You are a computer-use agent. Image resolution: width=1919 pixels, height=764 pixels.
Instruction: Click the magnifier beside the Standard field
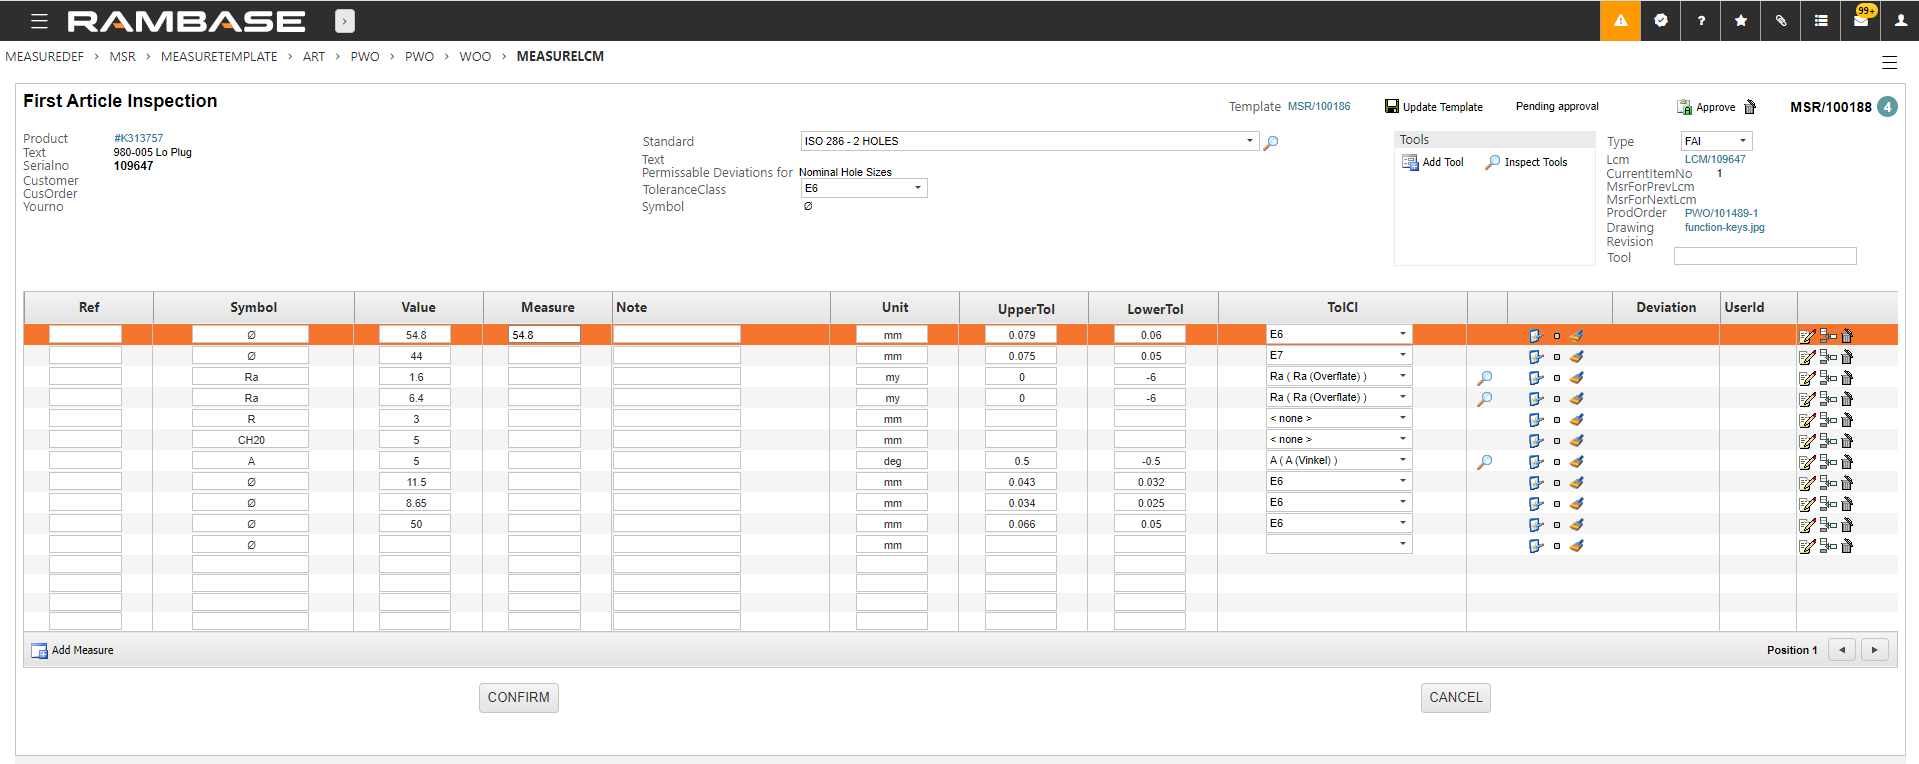pos(1271,143)
